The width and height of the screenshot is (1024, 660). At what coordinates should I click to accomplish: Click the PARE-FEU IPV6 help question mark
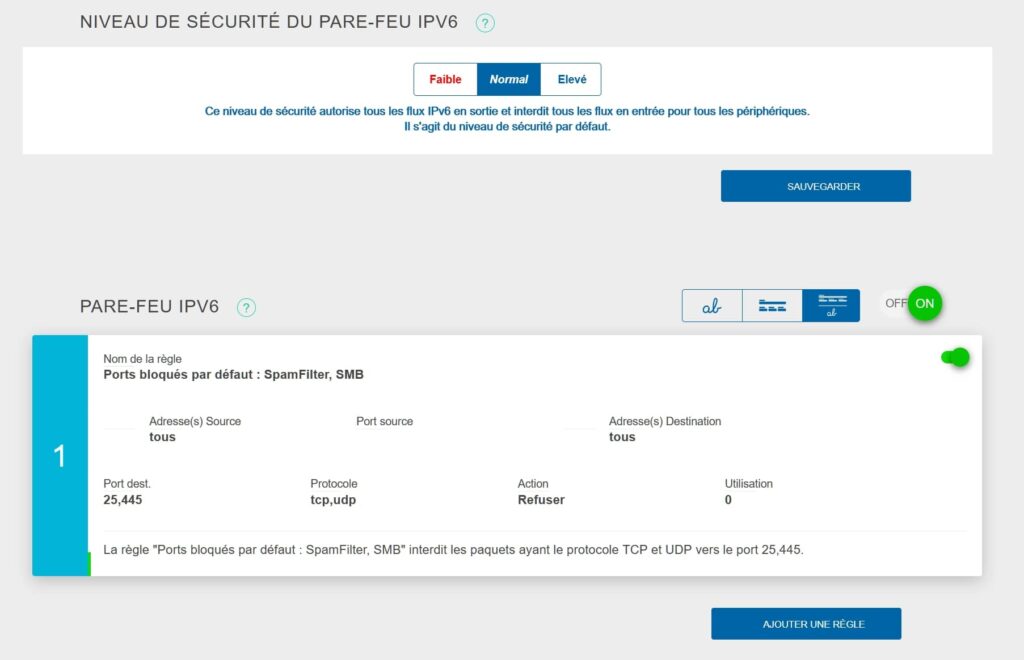[246, 308]
